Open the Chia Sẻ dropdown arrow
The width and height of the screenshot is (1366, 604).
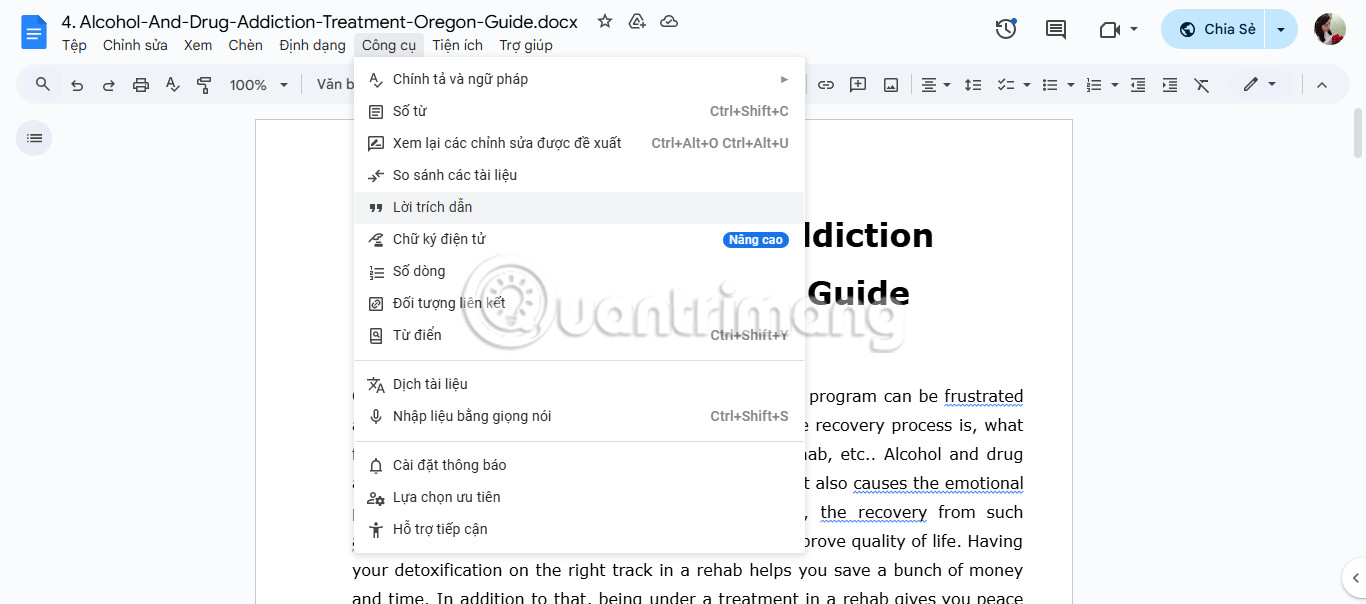1281,29
